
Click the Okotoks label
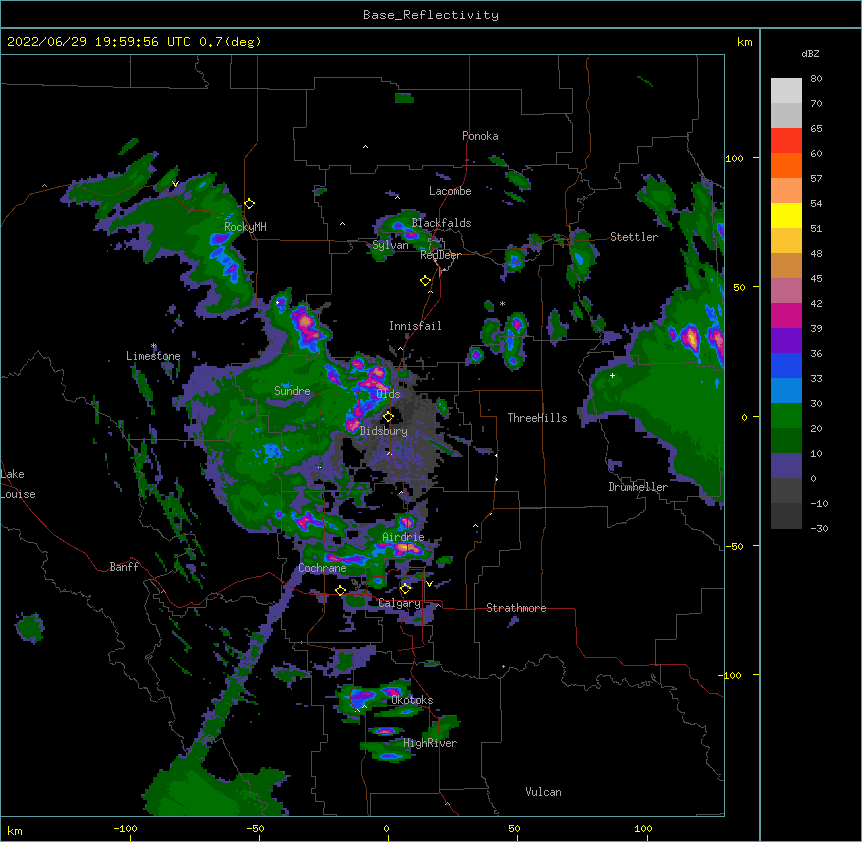(x=412, y=700)
